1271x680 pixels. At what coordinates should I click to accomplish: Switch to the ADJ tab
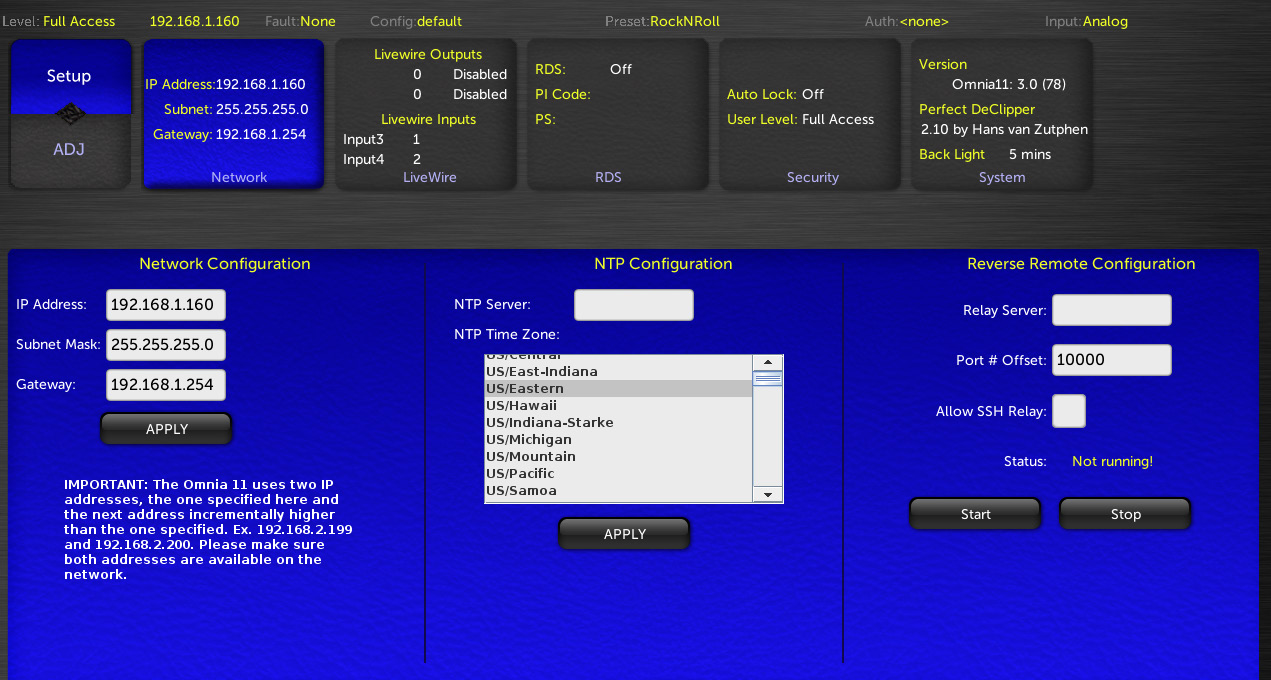(70, 150)
